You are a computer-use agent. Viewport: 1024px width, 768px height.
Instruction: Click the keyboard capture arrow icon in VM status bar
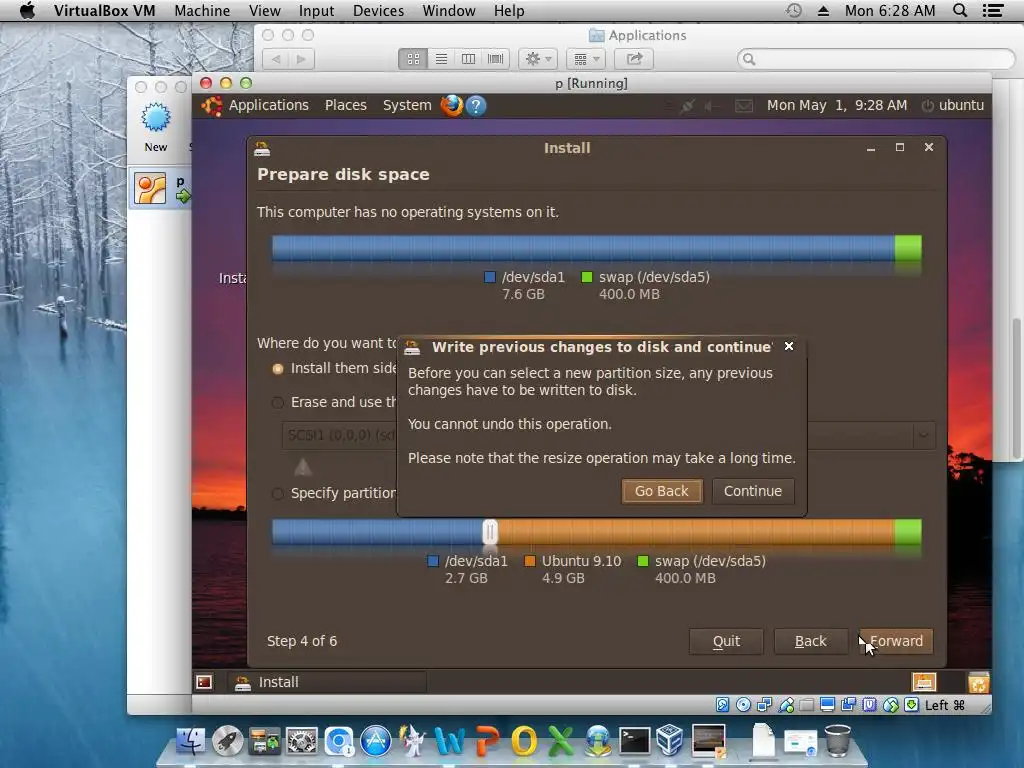(x=912, y=705)
